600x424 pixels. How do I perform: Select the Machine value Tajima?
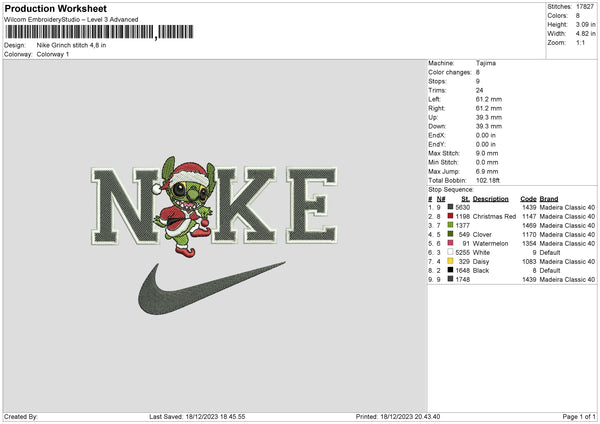[x=486, y=63]
